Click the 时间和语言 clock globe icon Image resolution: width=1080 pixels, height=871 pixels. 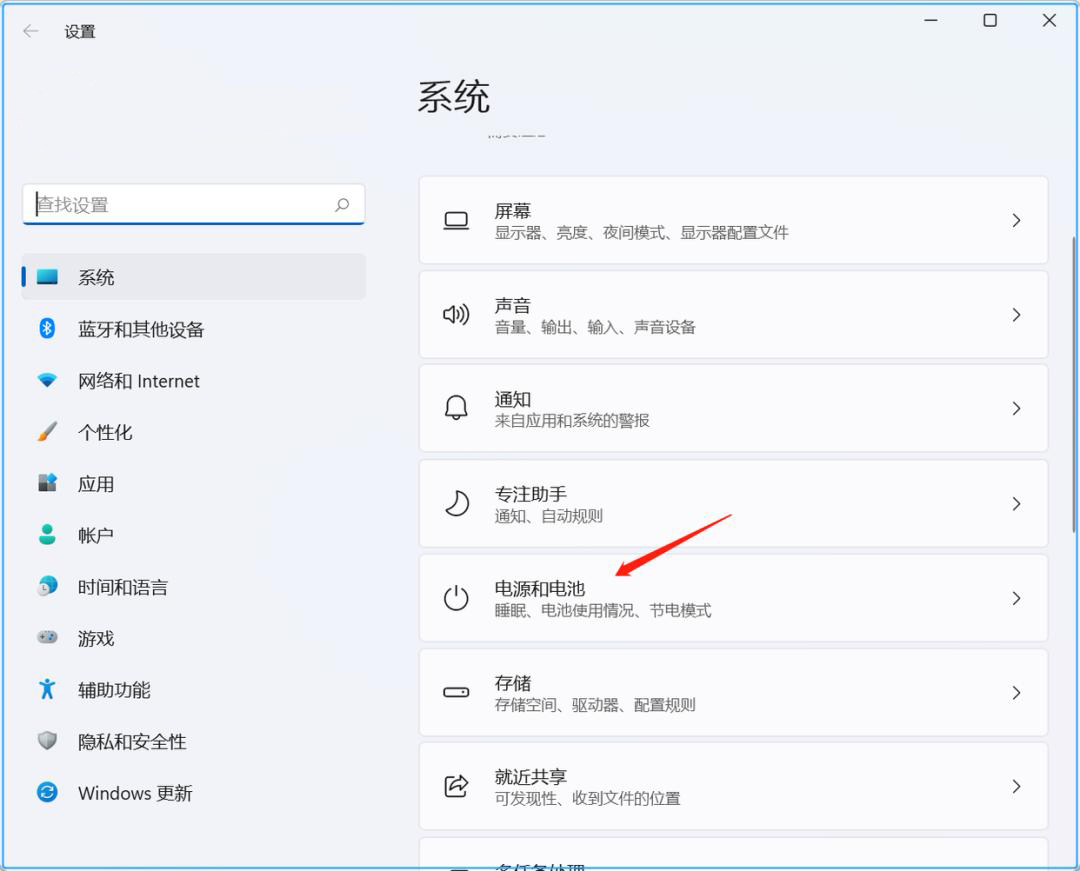[x=47, y=586]
